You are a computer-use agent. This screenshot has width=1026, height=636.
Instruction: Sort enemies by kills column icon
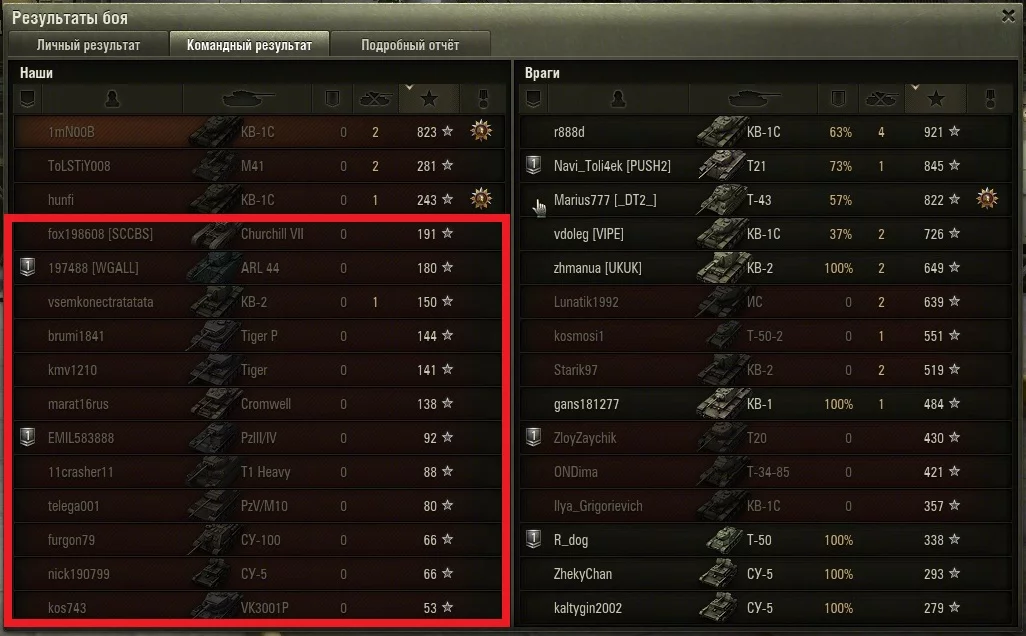pyautogui.click(x=881, y=99)
